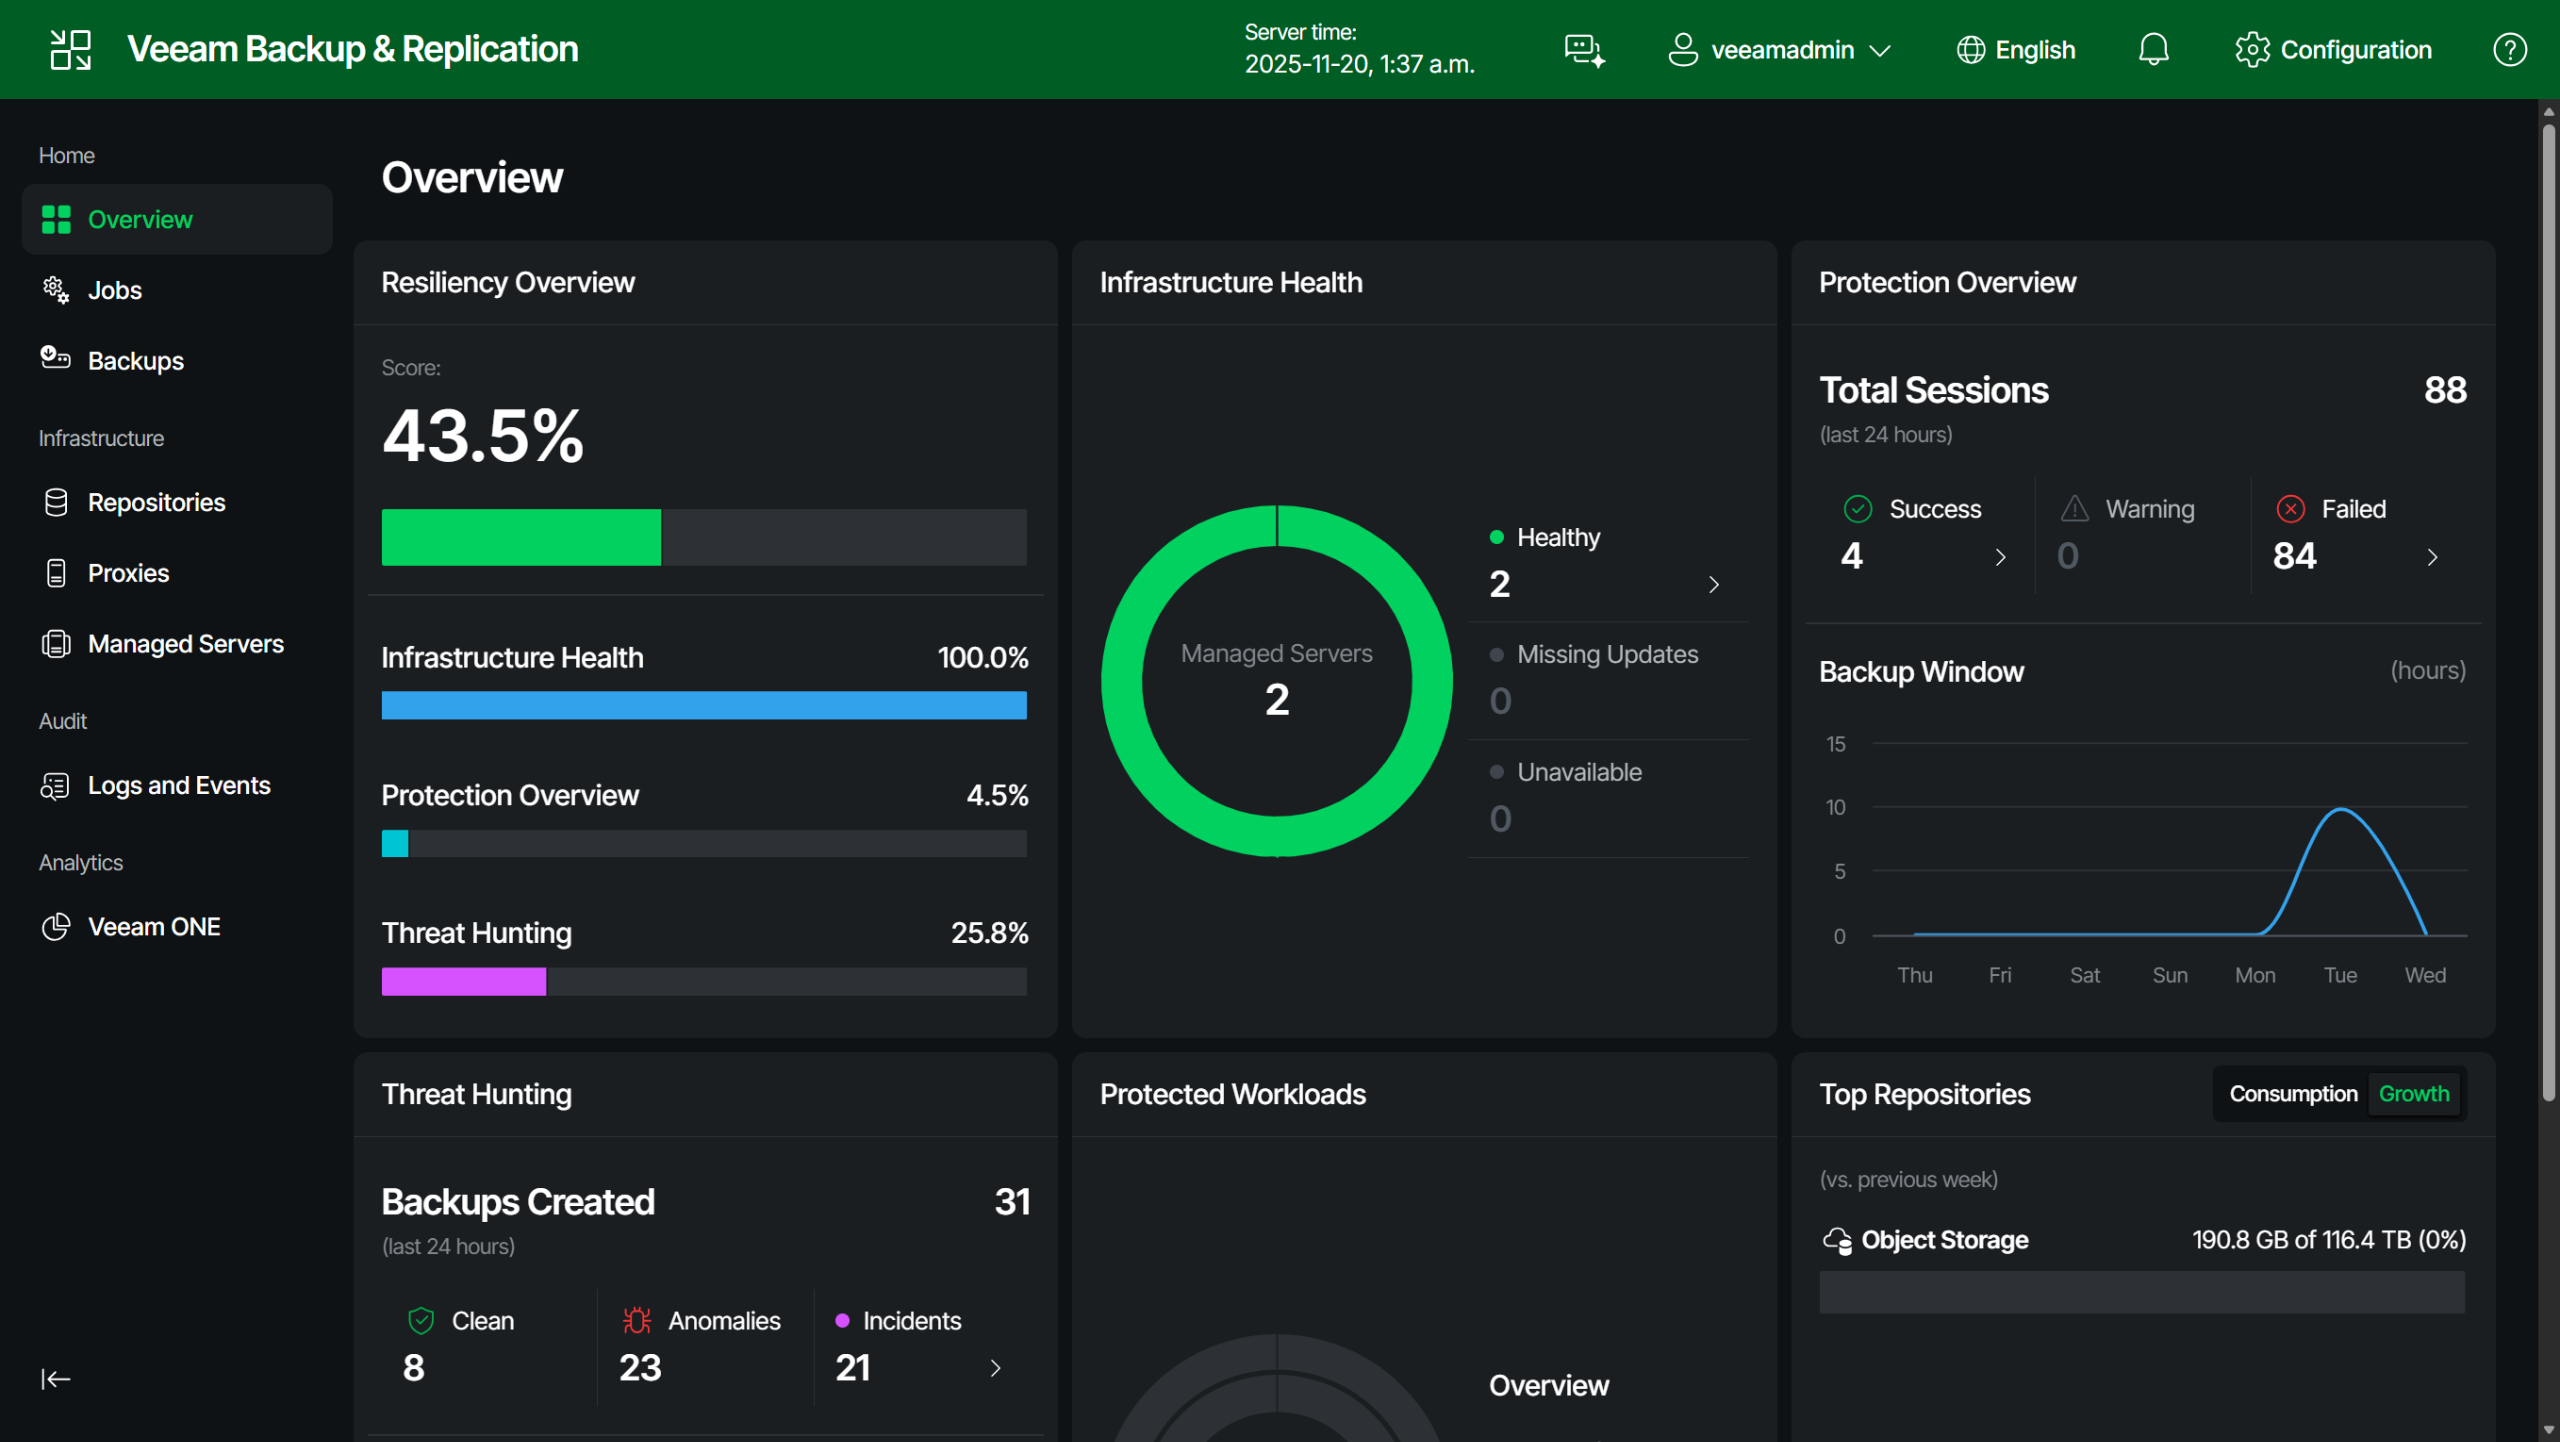Click the page vertical scrollbar

pyautogui.click(x=2548, y=600)
